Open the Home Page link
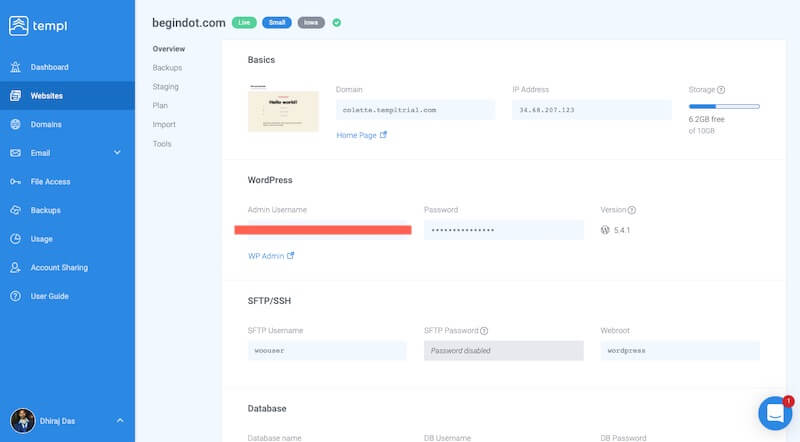 357,135
